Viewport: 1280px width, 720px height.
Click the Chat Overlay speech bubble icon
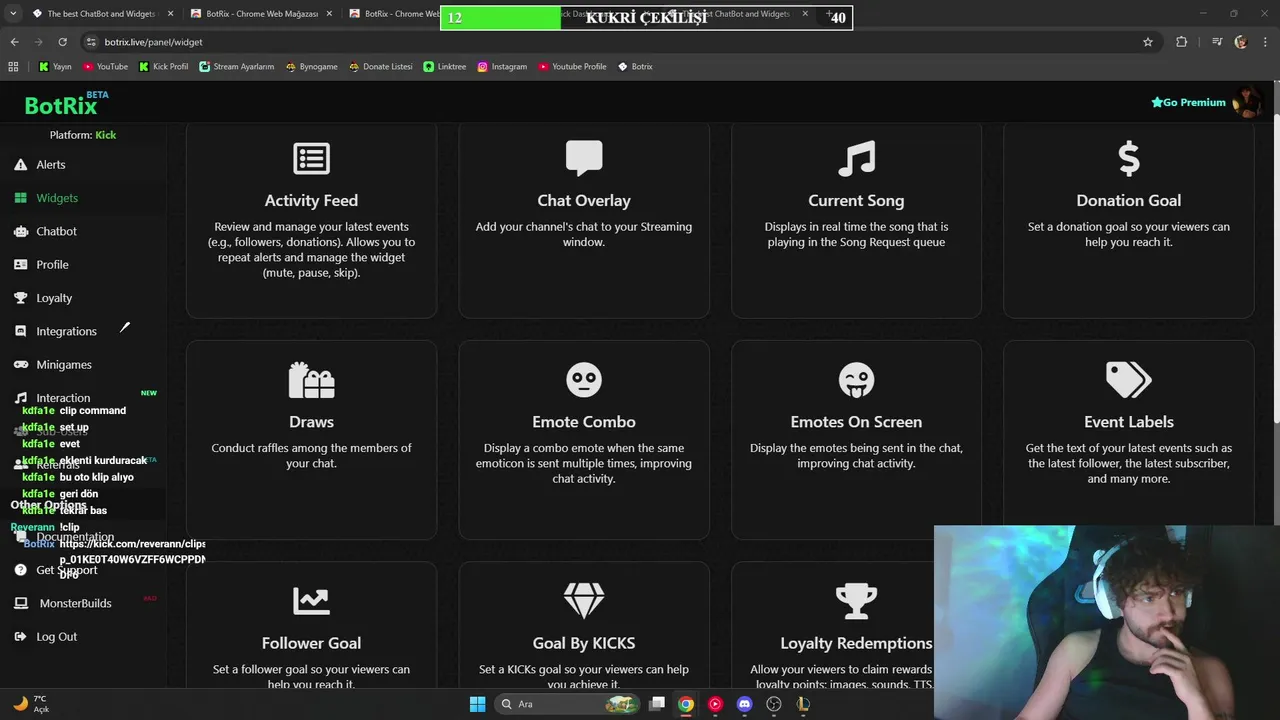[x=584, y=158]
